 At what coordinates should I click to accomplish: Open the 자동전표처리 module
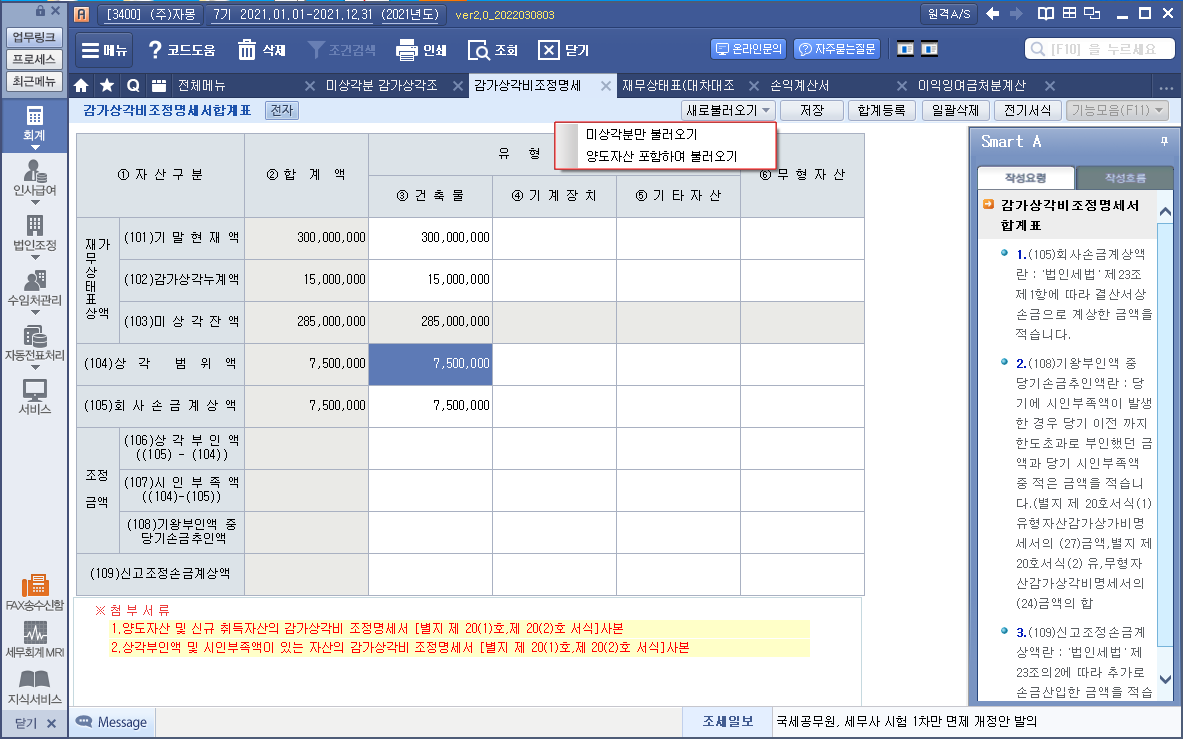tap(35, 346)
